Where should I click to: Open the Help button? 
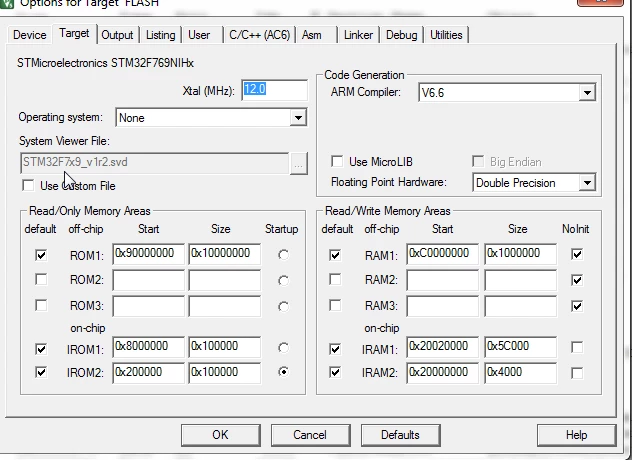[x=576, y=435]
